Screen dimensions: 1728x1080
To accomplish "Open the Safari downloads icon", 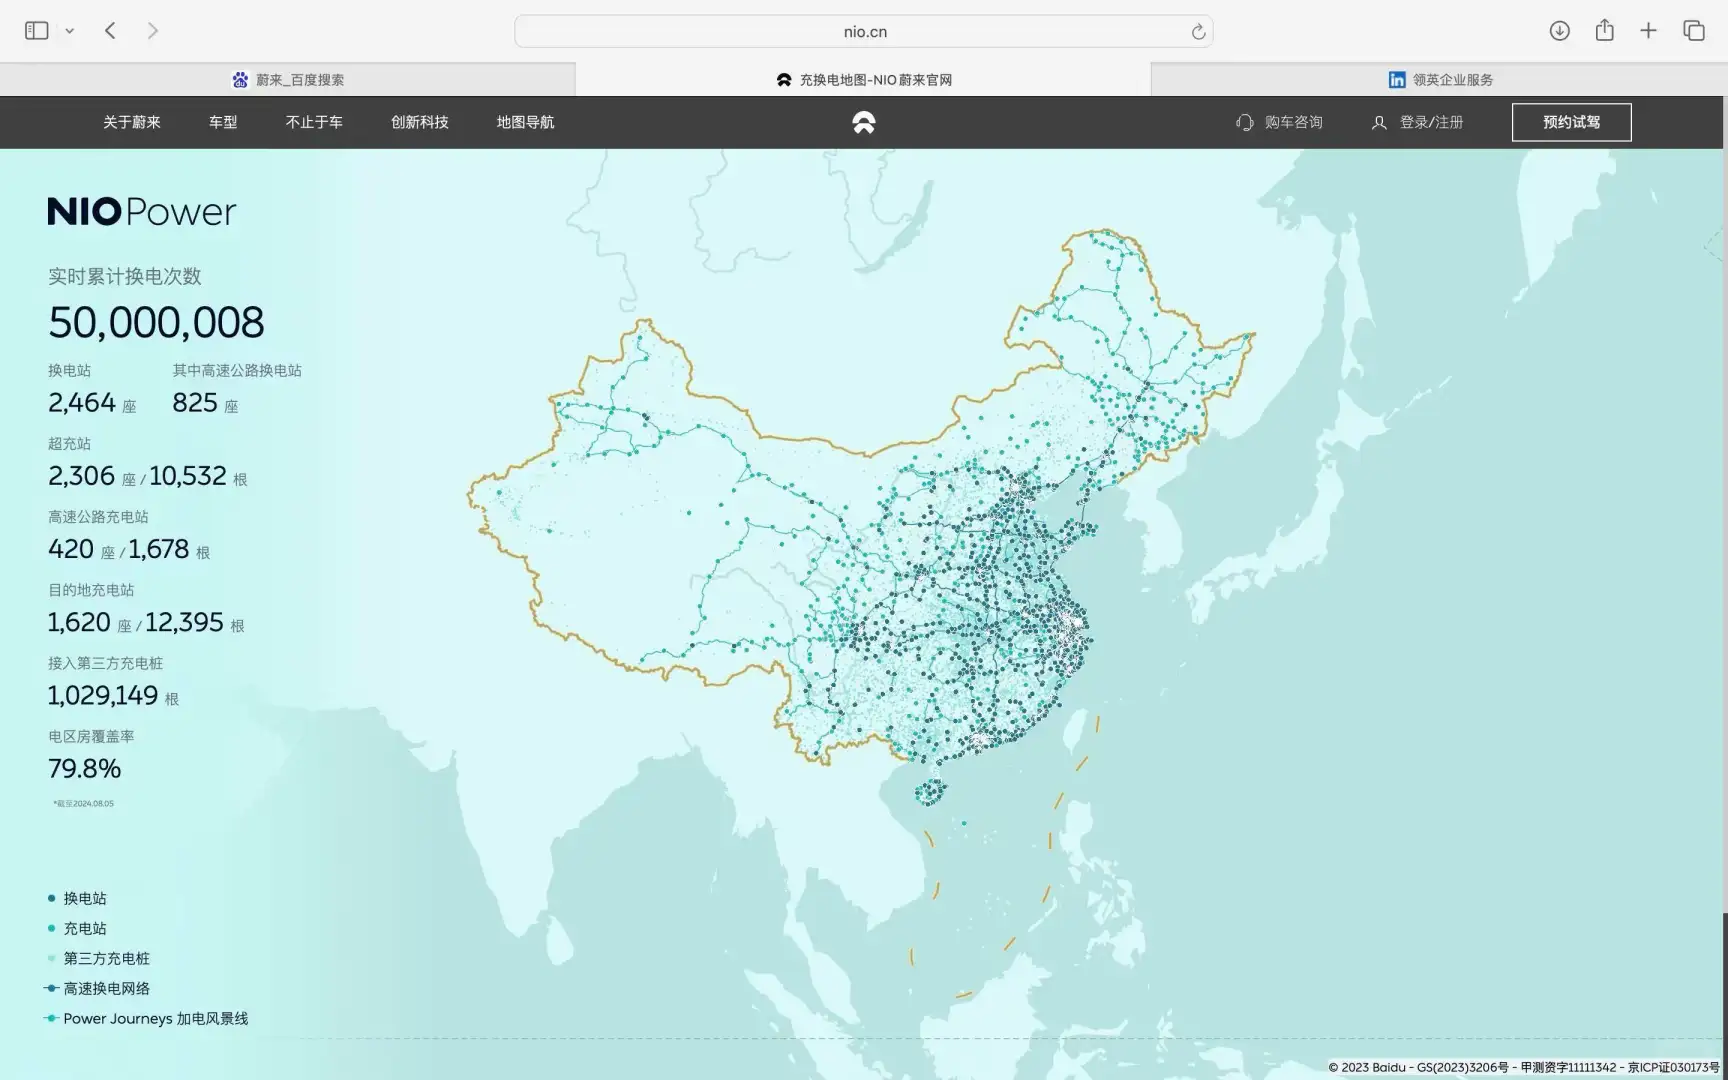I will coord(1559,31).
